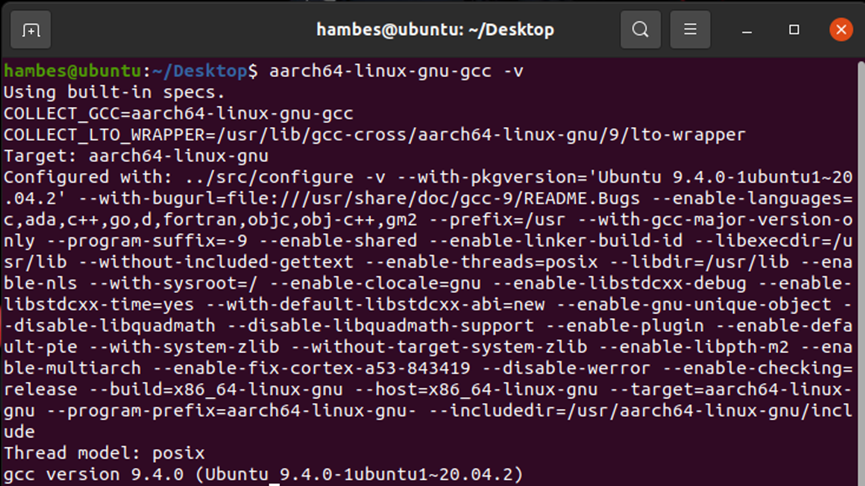
Task: Open the terminal search magnifier icon
Action: [640, 30]
